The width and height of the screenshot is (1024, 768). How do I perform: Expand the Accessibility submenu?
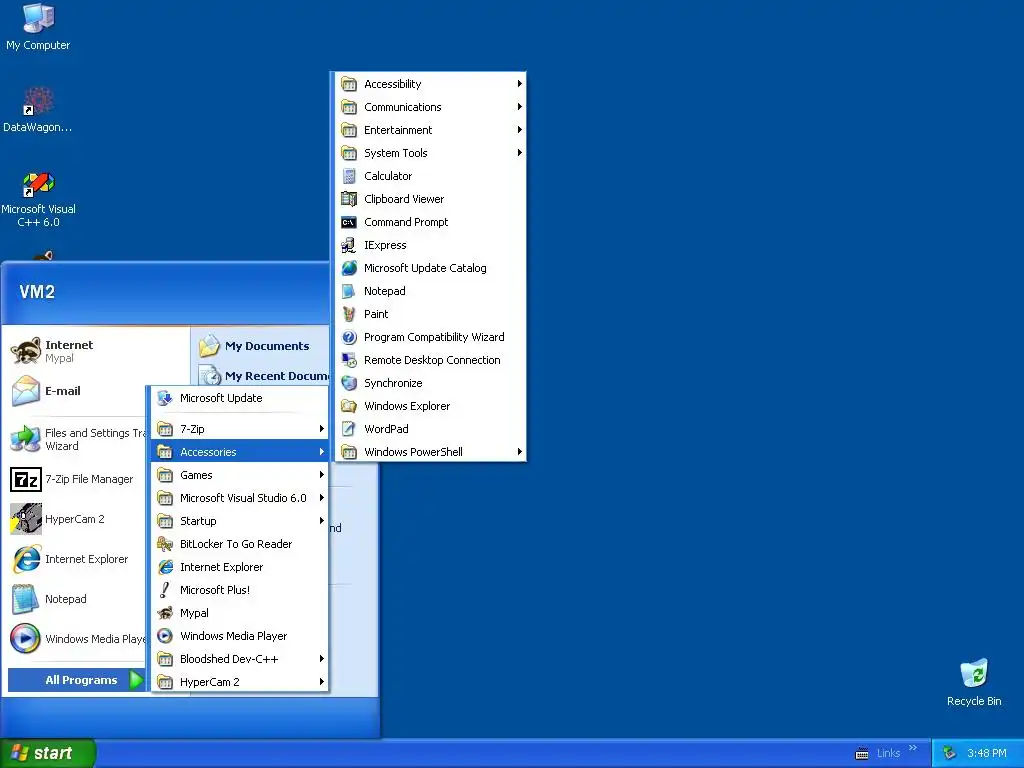[431, 84]
